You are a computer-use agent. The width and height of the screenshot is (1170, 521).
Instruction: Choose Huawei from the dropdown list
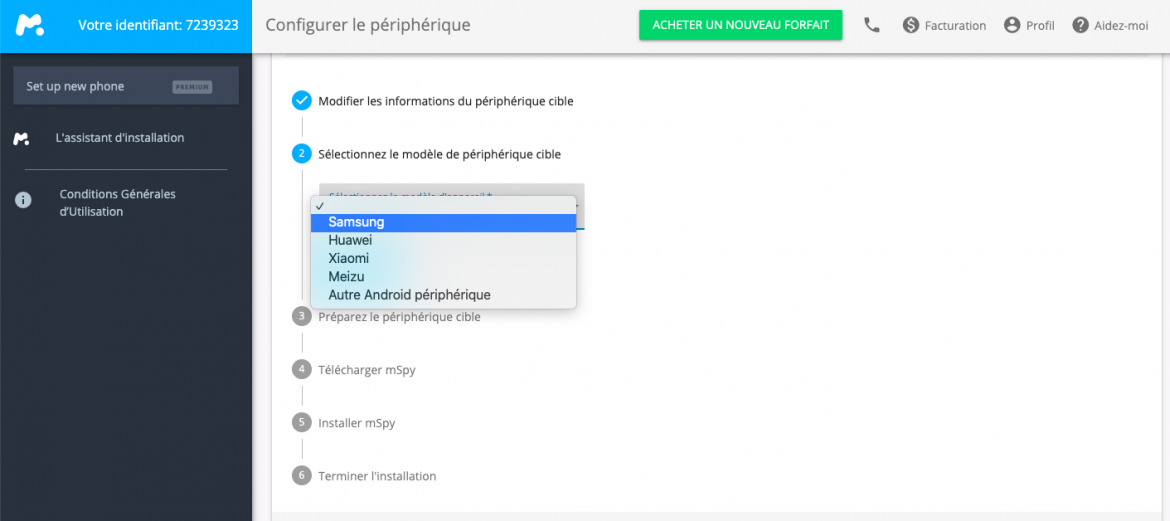[444, 240]
